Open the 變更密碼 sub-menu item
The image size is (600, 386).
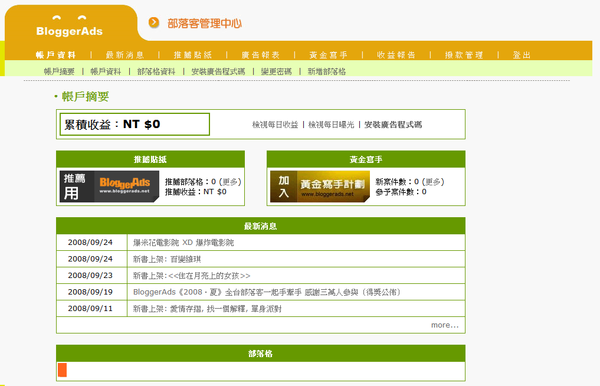276,72
